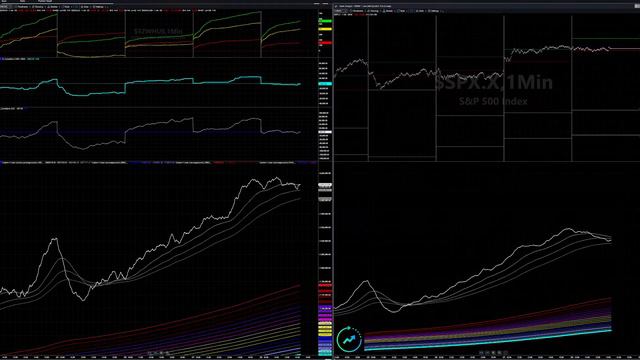
Task: Select the $SPX.X chart window title bar
Action: coord(487,6)
